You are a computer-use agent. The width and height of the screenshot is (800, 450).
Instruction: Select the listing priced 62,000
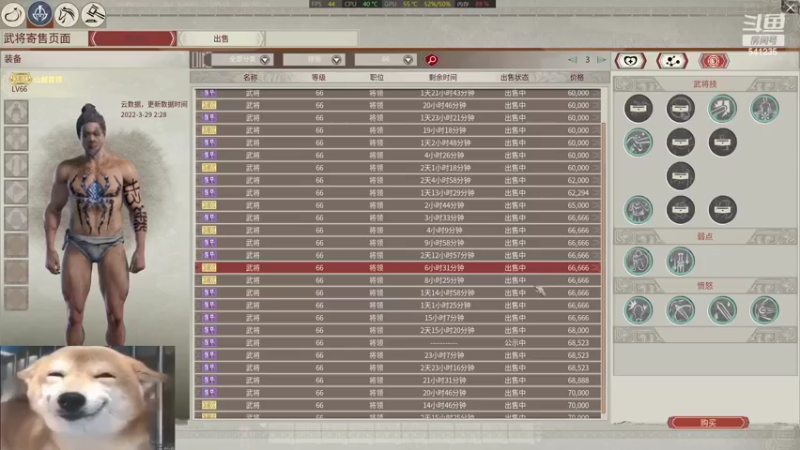pyautogui.click(x=397, y=180)
